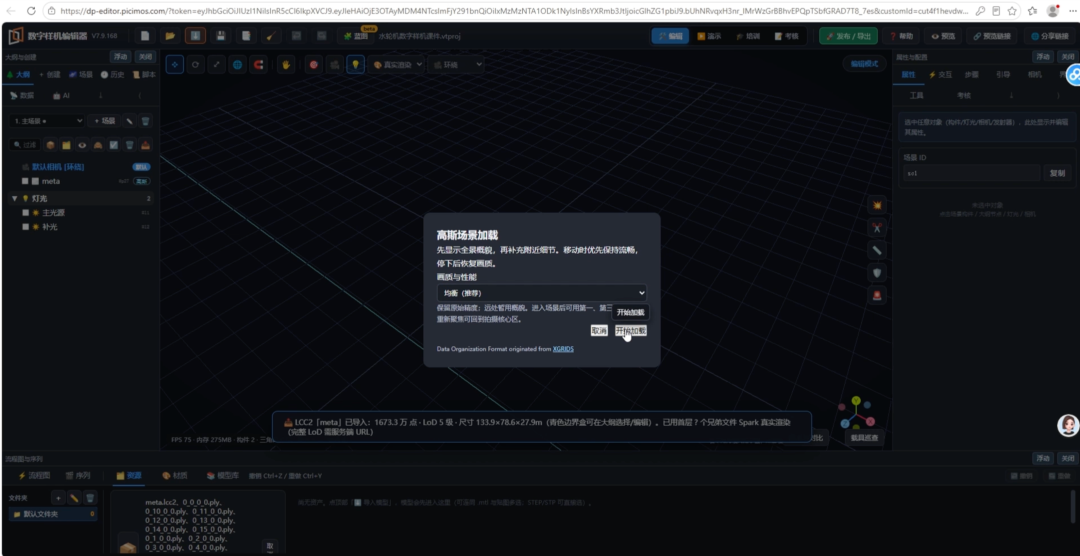Image resolution: width=1080 pixels, height=556 pixels.
Task: Switch to 步骤 tab in properties panel
Action: click(x=971, y=74)
